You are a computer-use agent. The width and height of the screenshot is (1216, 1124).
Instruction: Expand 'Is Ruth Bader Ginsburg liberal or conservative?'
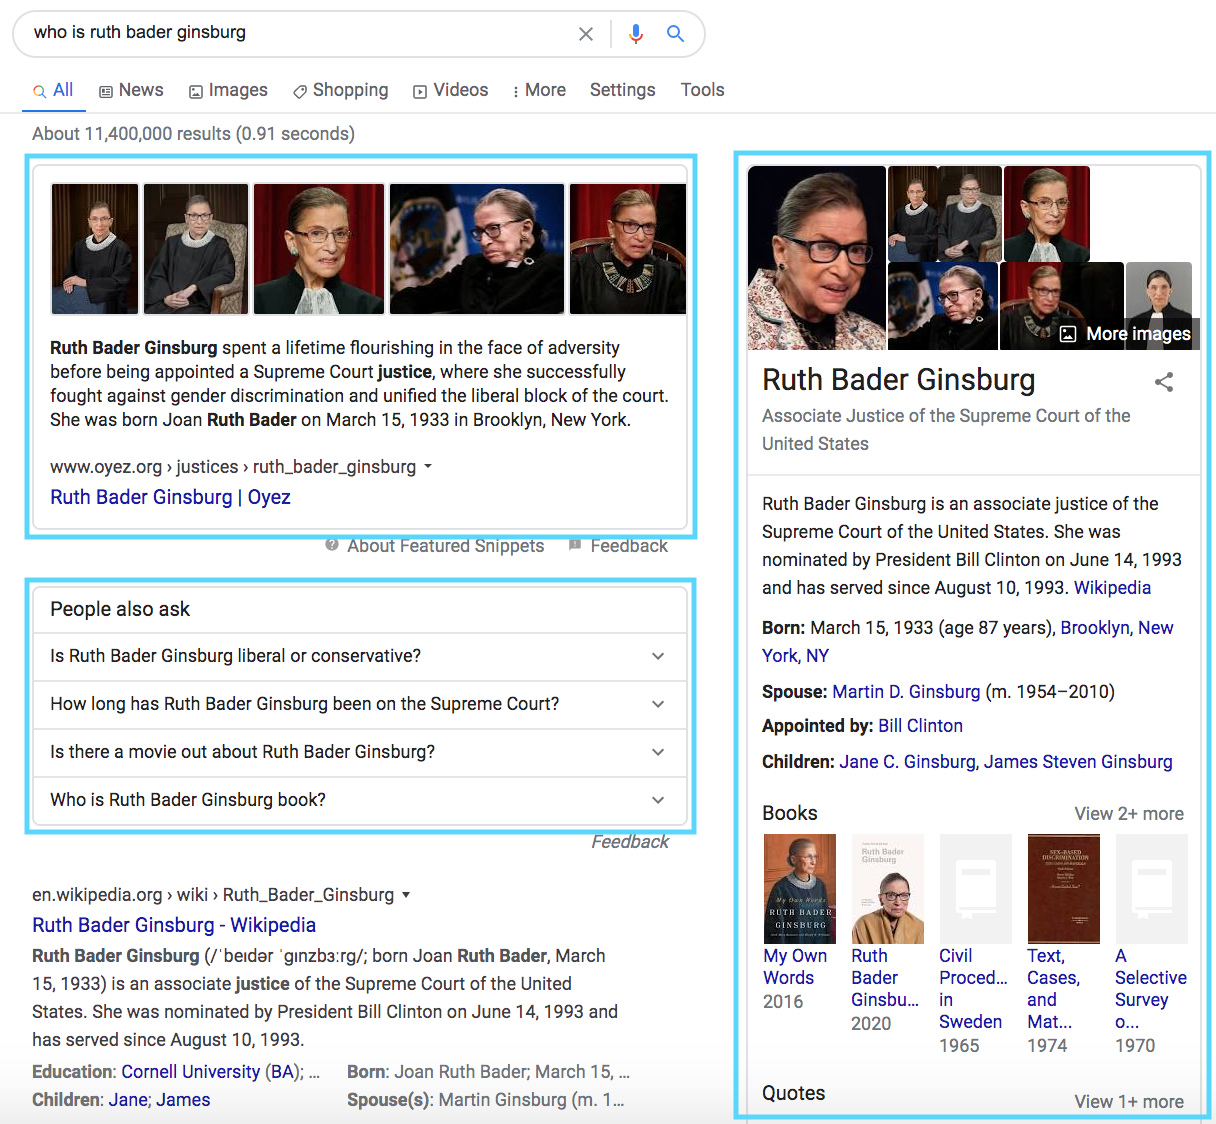(658, 656)
